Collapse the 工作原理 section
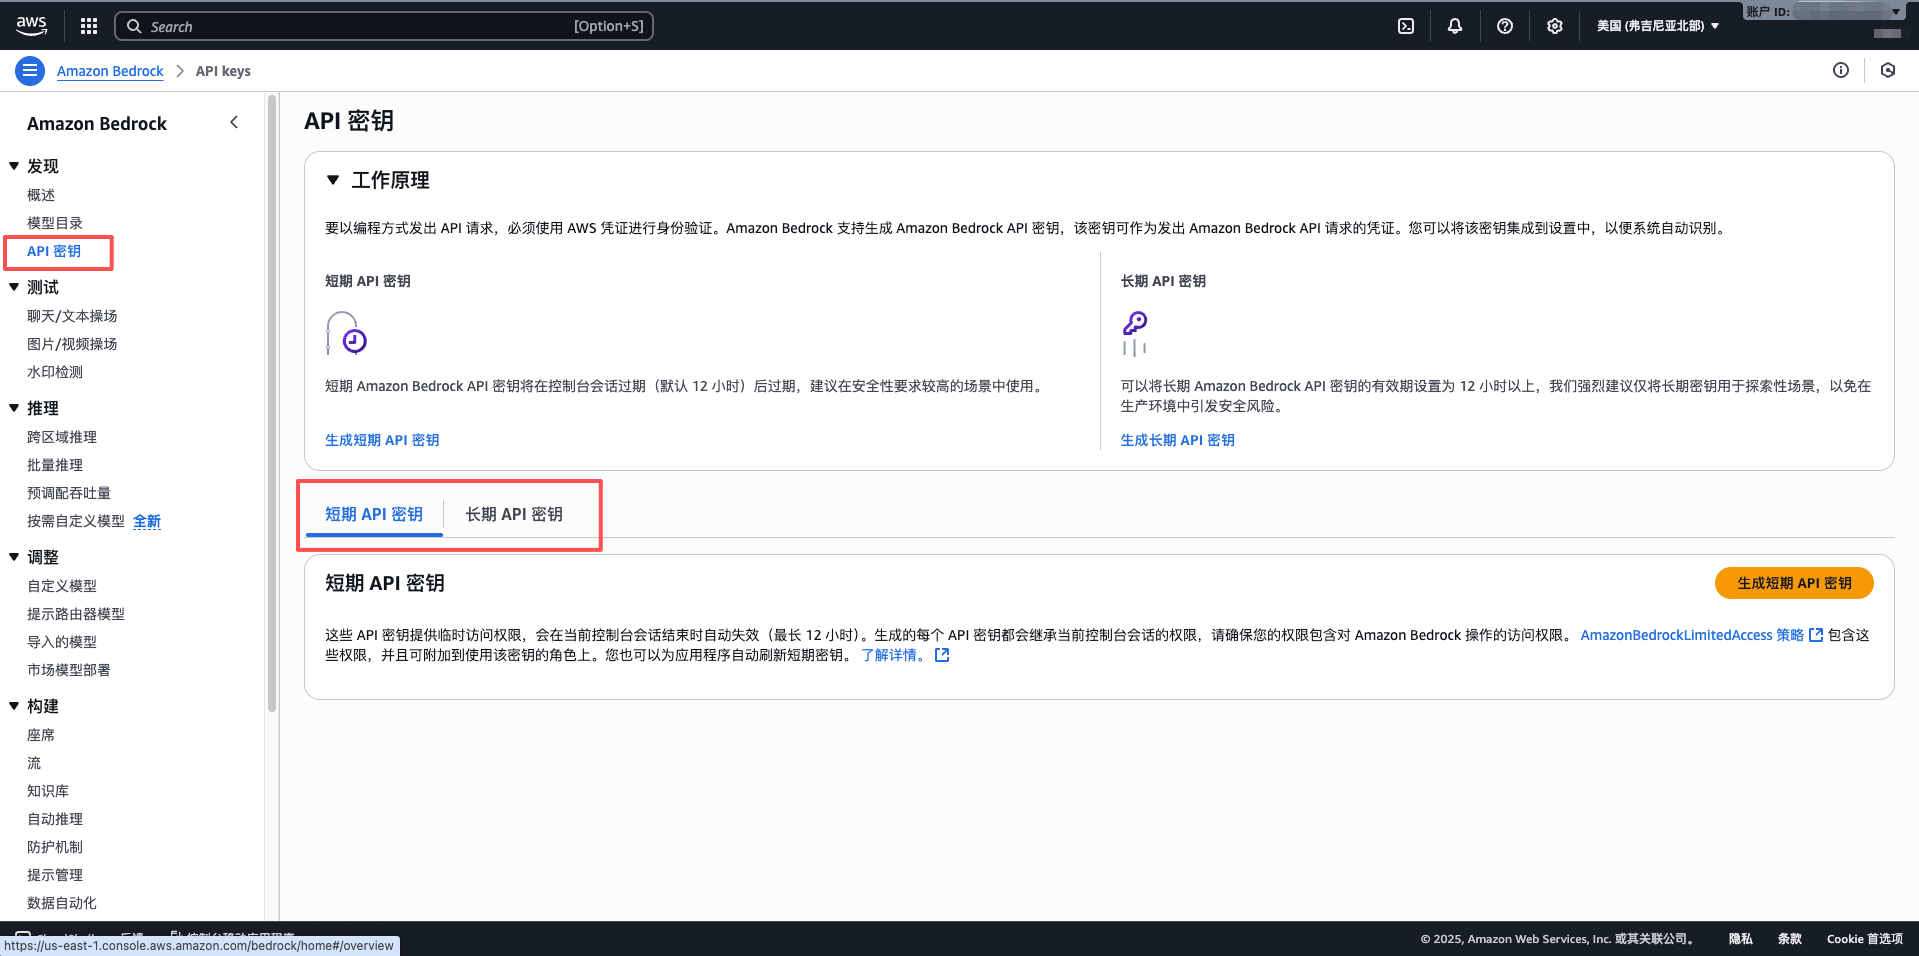The image size is (1919, 956). tap(334, 180)
